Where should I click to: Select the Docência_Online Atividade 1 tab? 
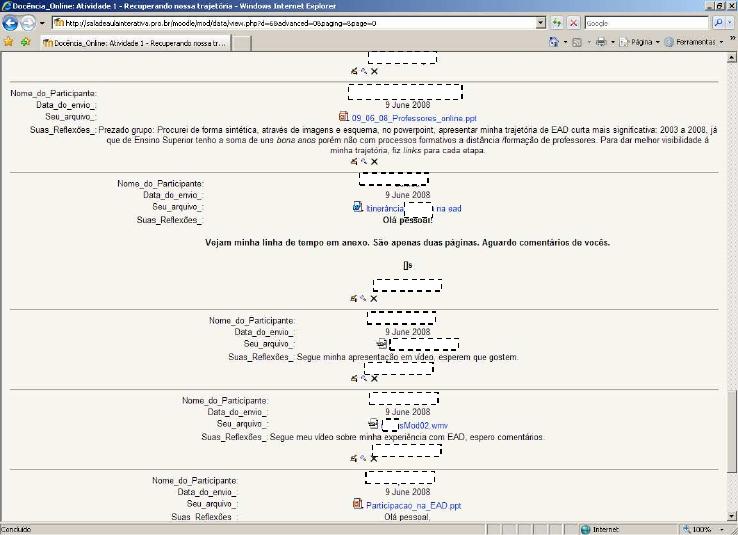pyautogui.click(x=135, y=43)
